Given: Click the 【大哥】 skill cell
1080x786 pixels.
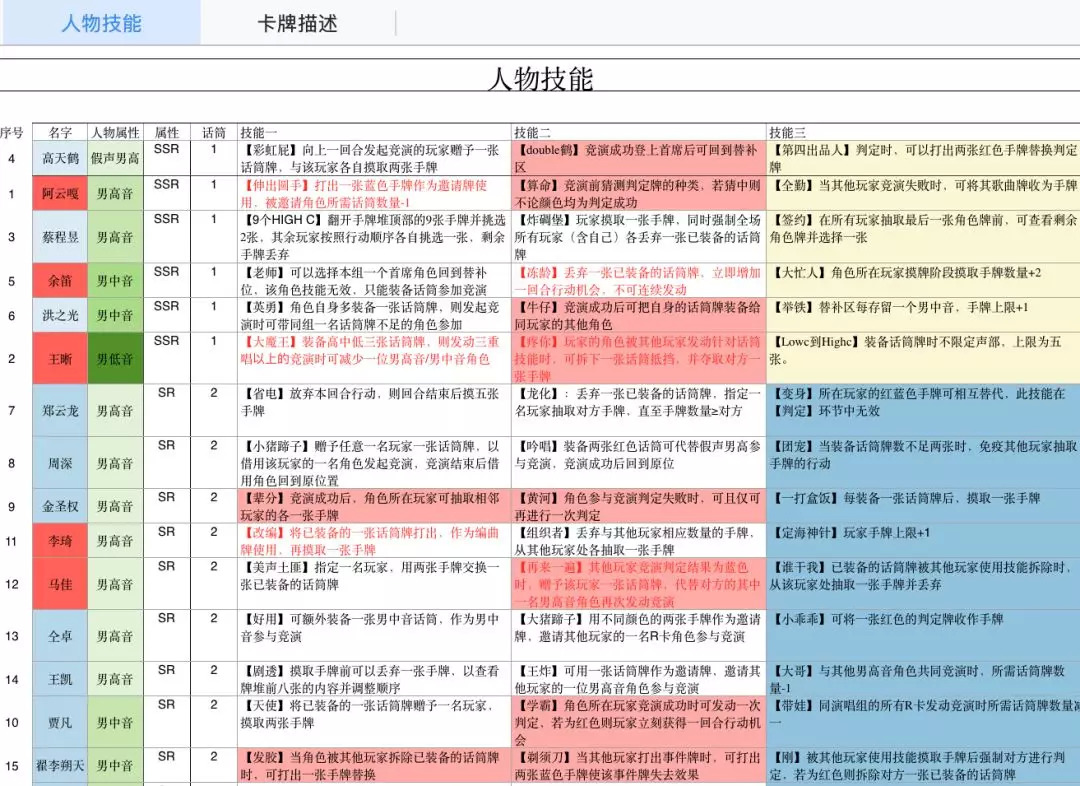Looking at the screenshot, I should [923, 679].
